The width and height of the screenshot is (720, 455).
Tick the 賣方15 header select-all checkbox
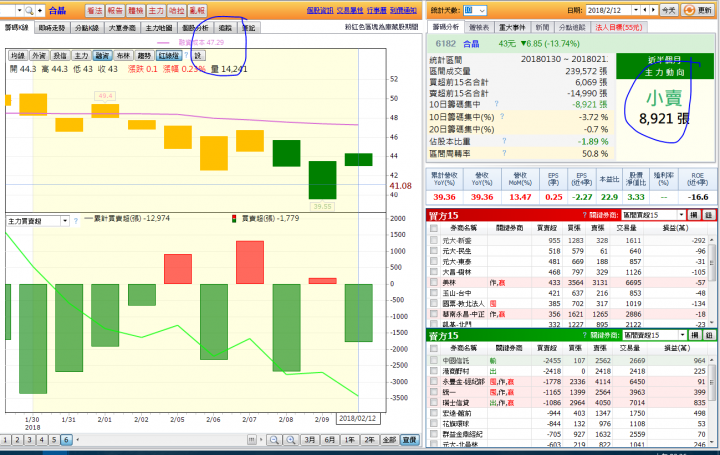(433, 348)
